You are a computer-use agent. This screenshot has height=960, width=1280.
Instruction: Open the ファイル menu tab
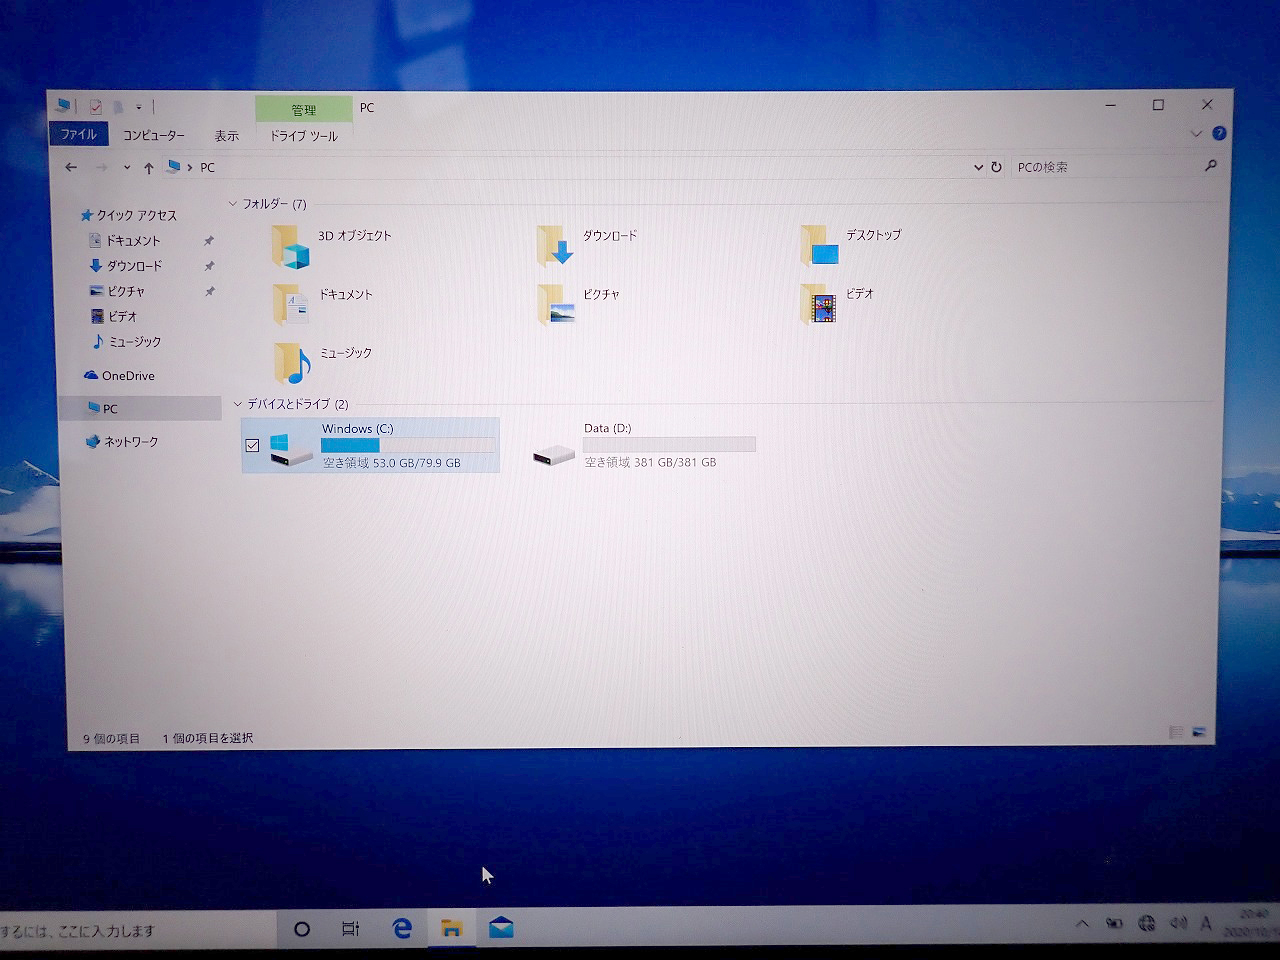coord(78,134)
